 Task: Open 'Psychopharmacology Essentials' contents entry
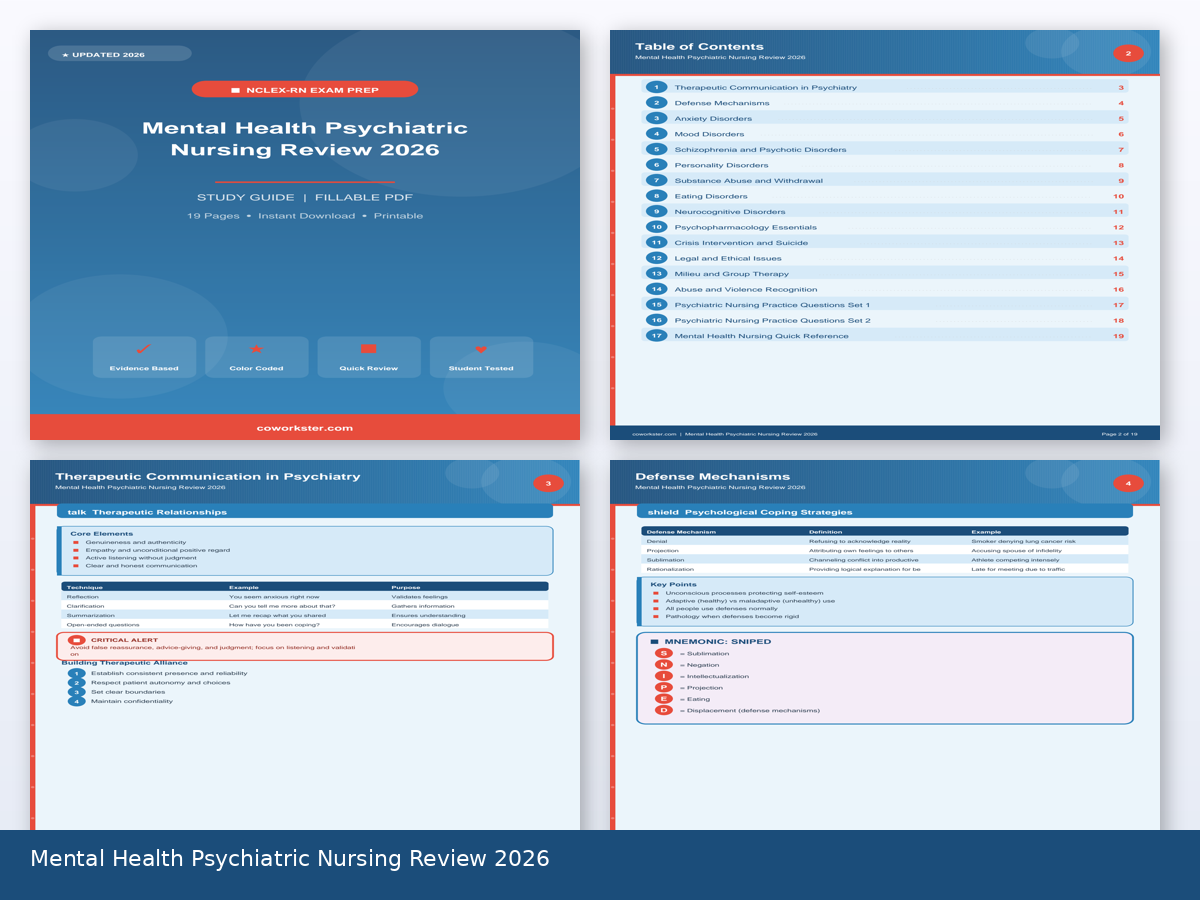click(745, 227)
